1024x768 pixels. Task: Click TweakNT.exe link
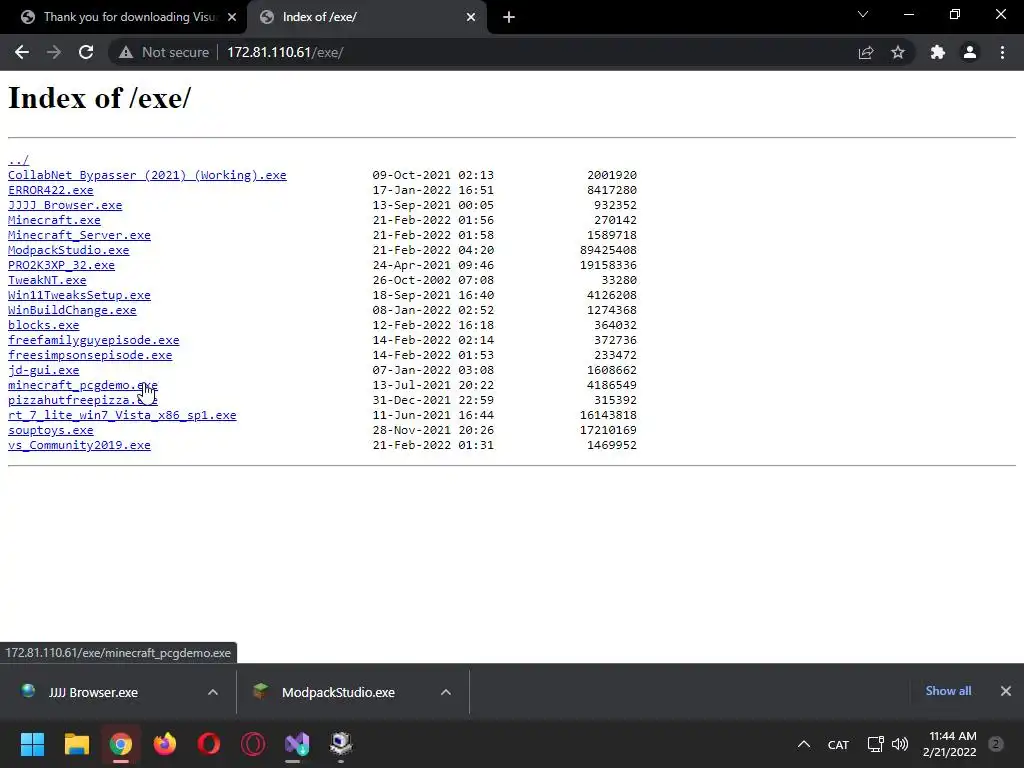[47, 280]
